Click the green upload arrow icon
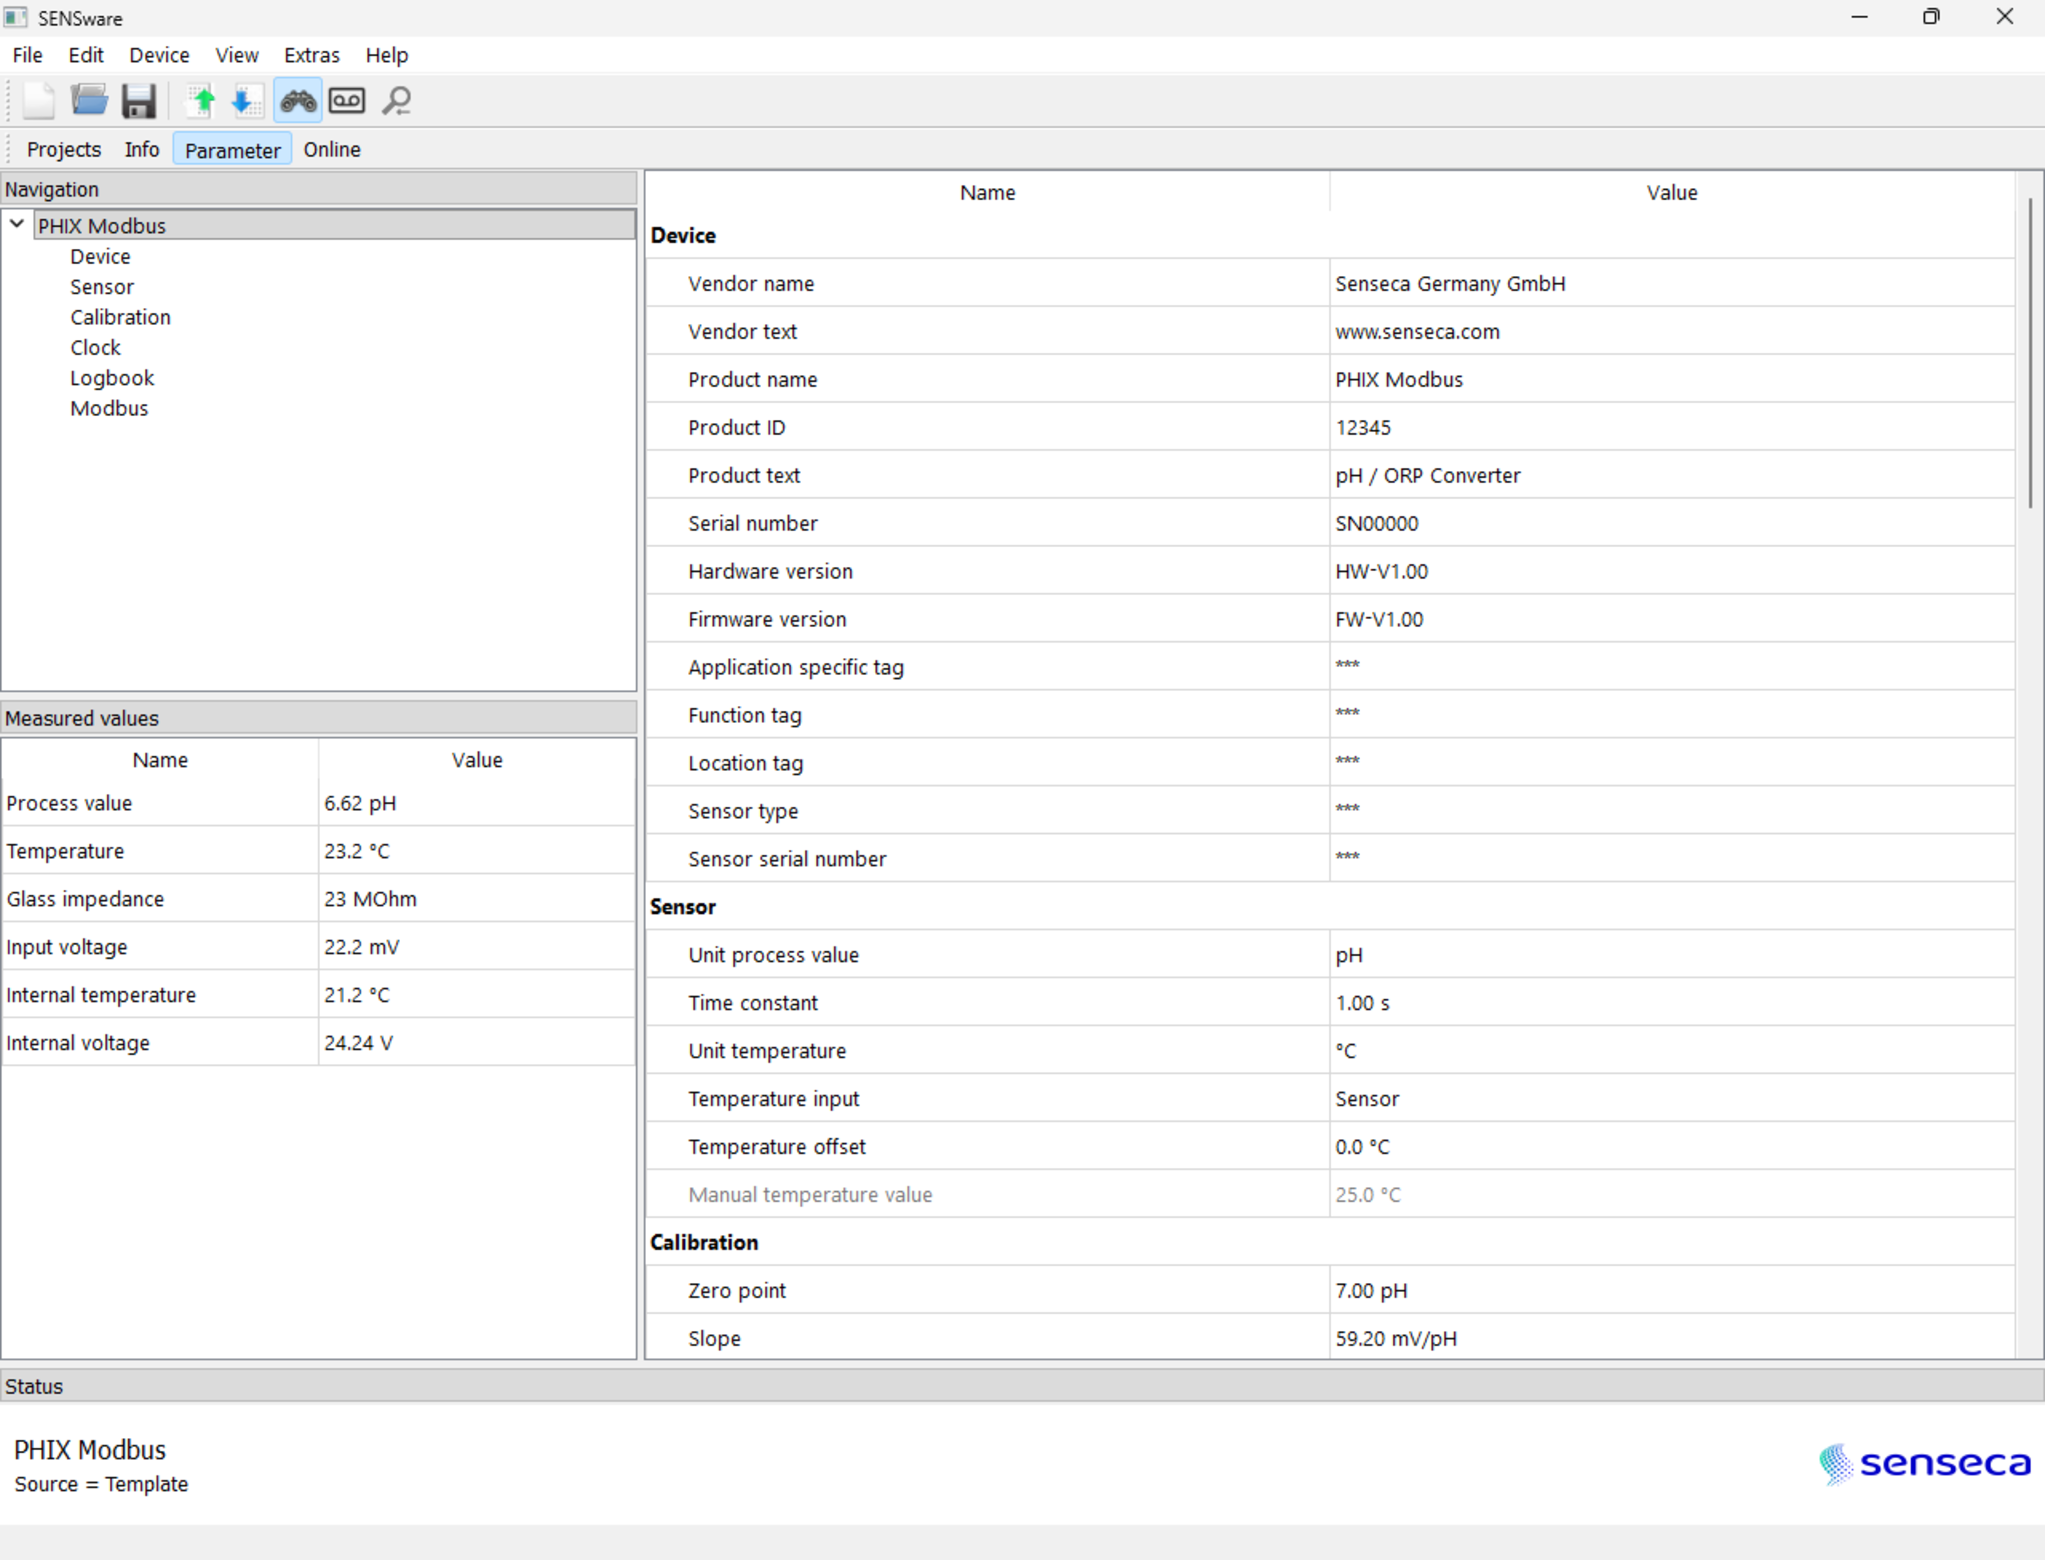2045x1560 pixels. pos(202,101)
